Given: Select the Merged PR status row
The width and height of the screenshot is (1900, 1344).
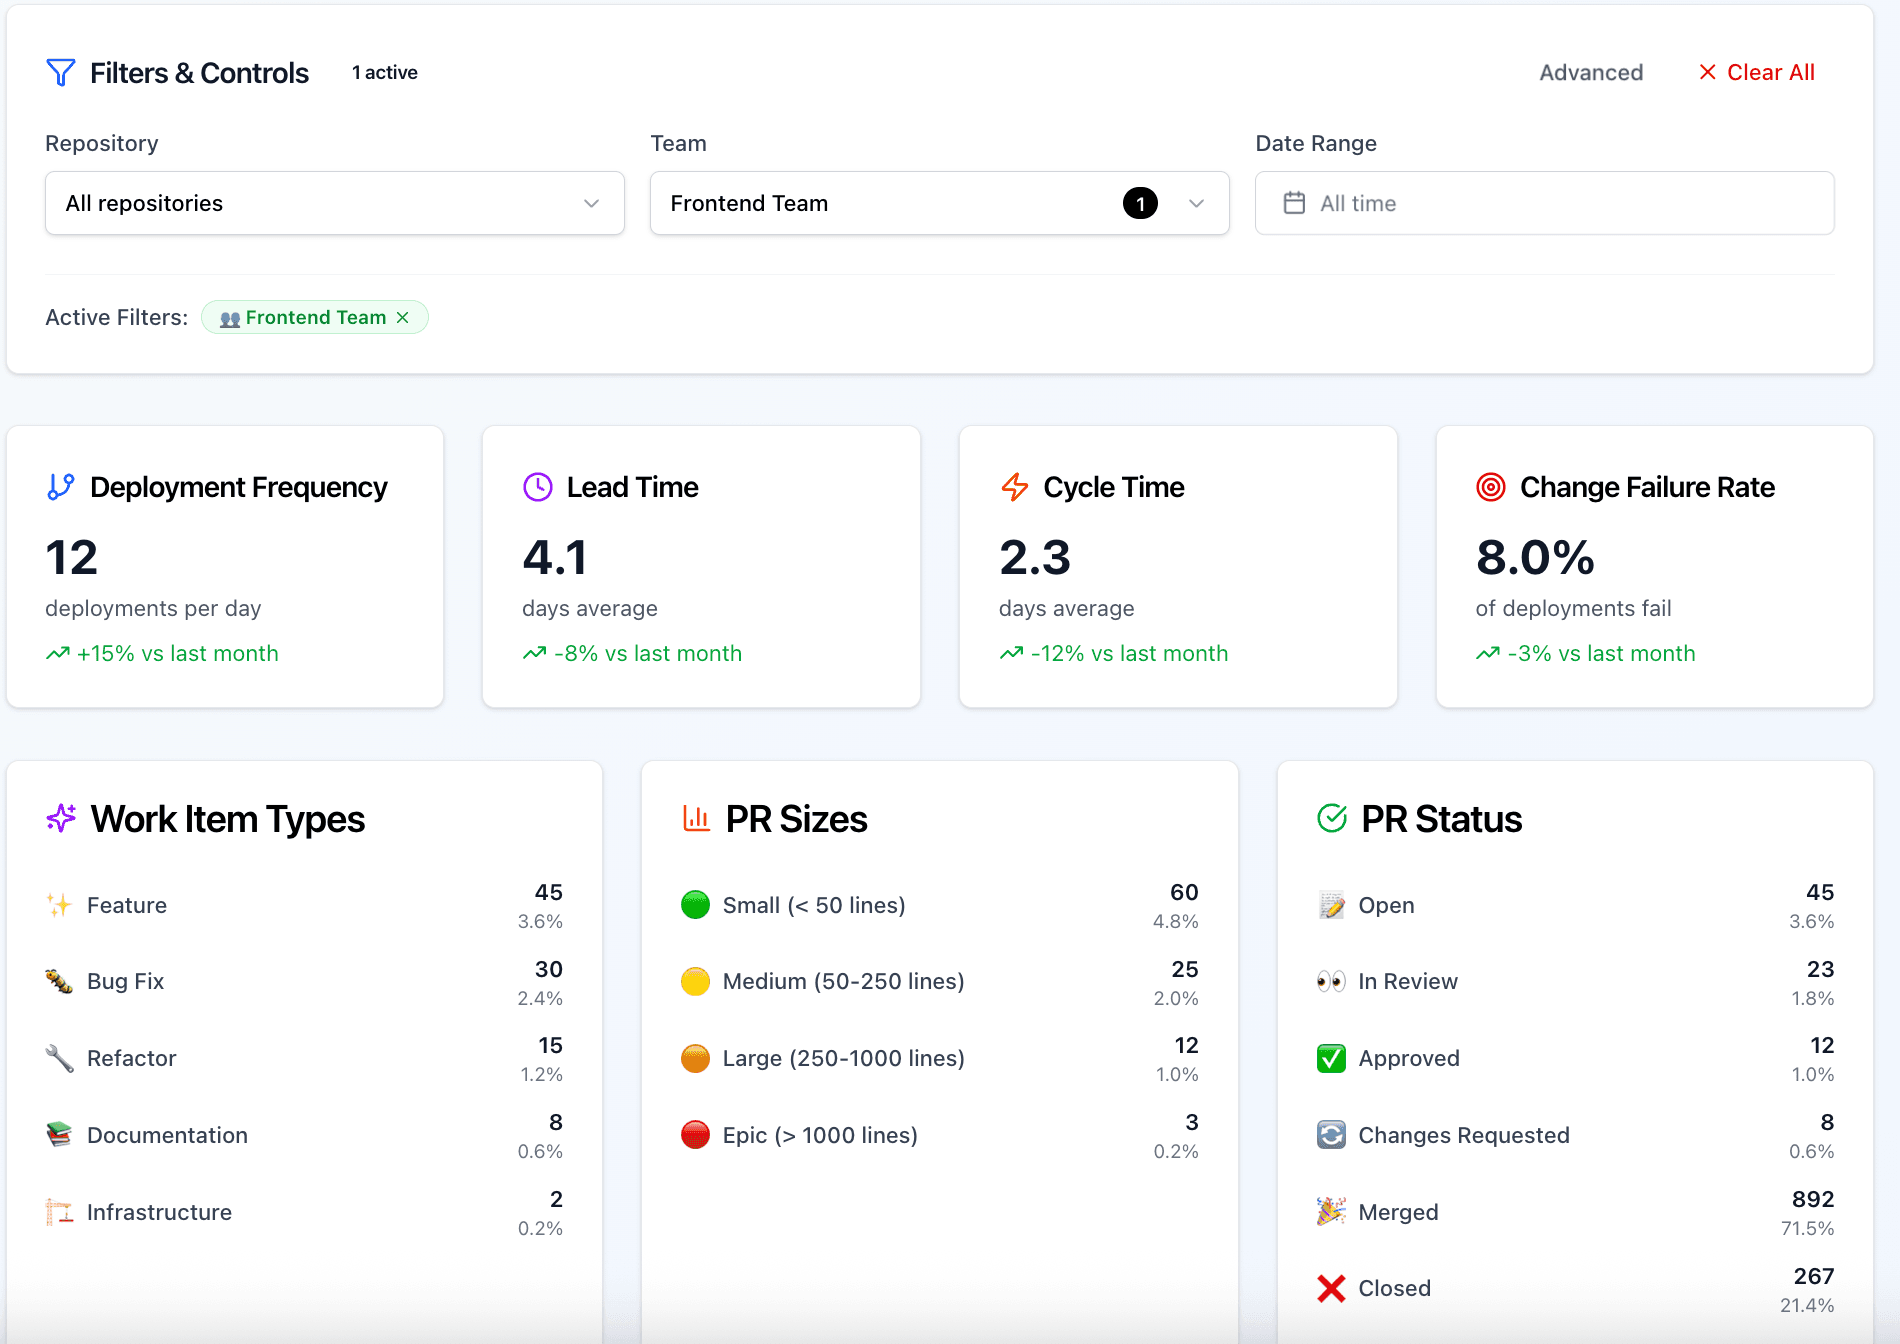Looking at the screenshot, I should [x=1574, y=1212].
